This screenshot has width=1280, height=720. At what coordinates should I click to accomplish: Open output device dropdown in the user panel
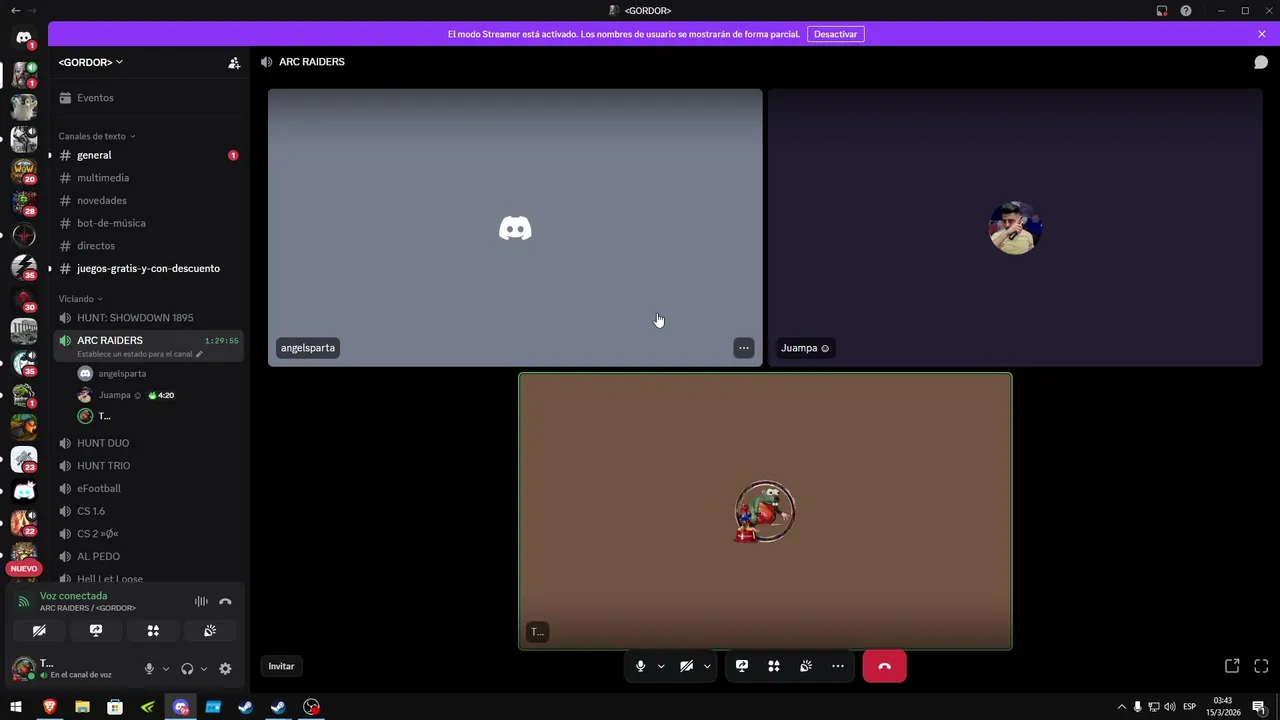point(204,669)
